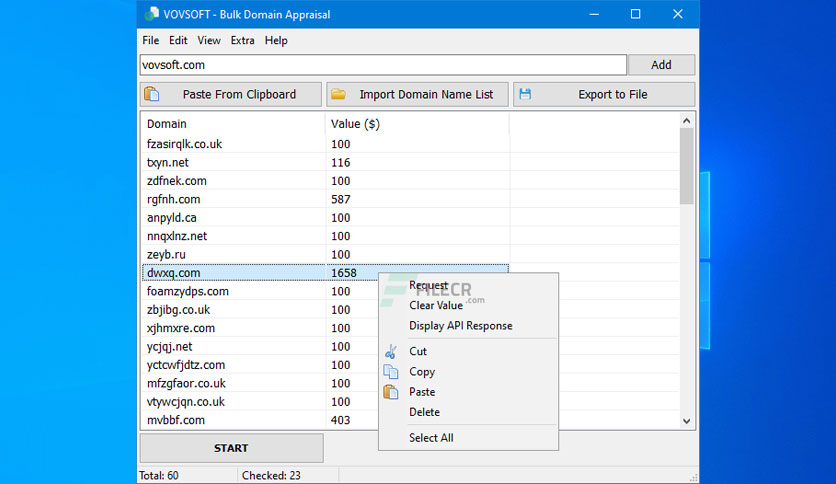Screen dimensions: 836x484
Task: Open the Extra menu
Action: click(242, 41)
